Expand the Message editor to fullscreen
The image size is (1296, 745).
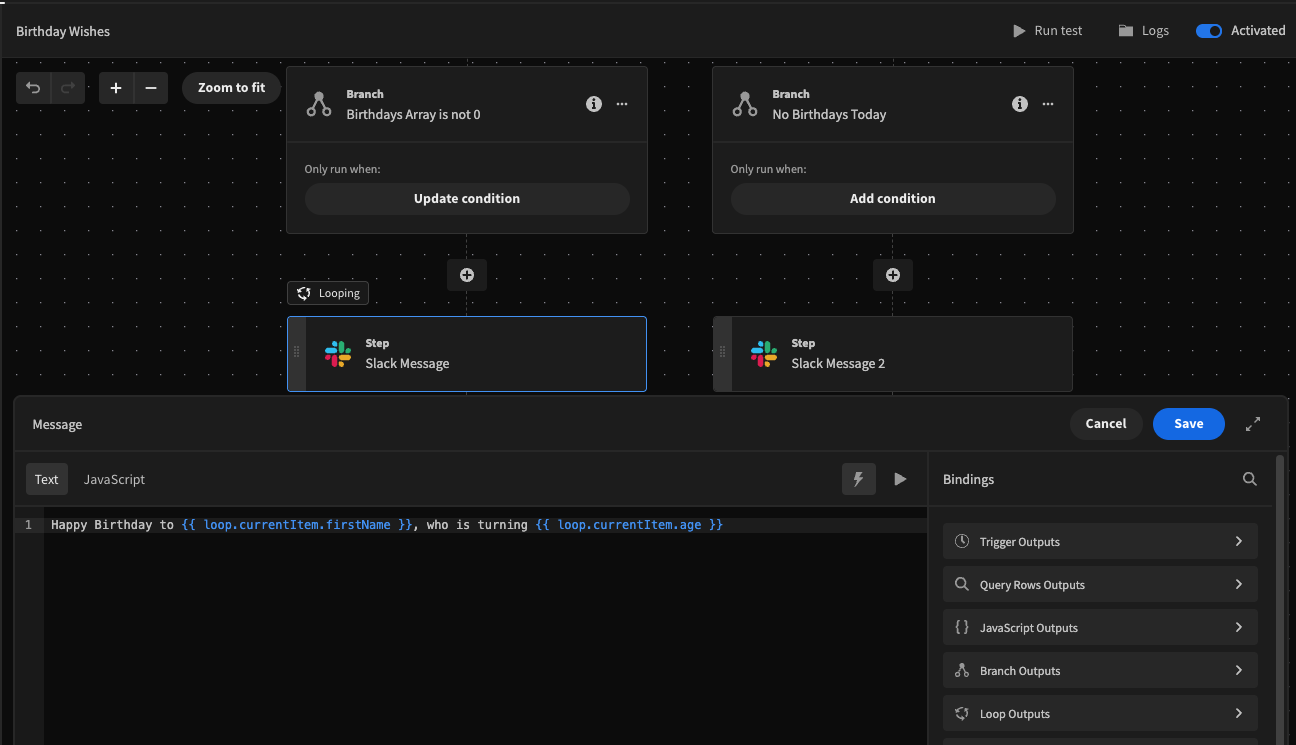coord(1253,424)
